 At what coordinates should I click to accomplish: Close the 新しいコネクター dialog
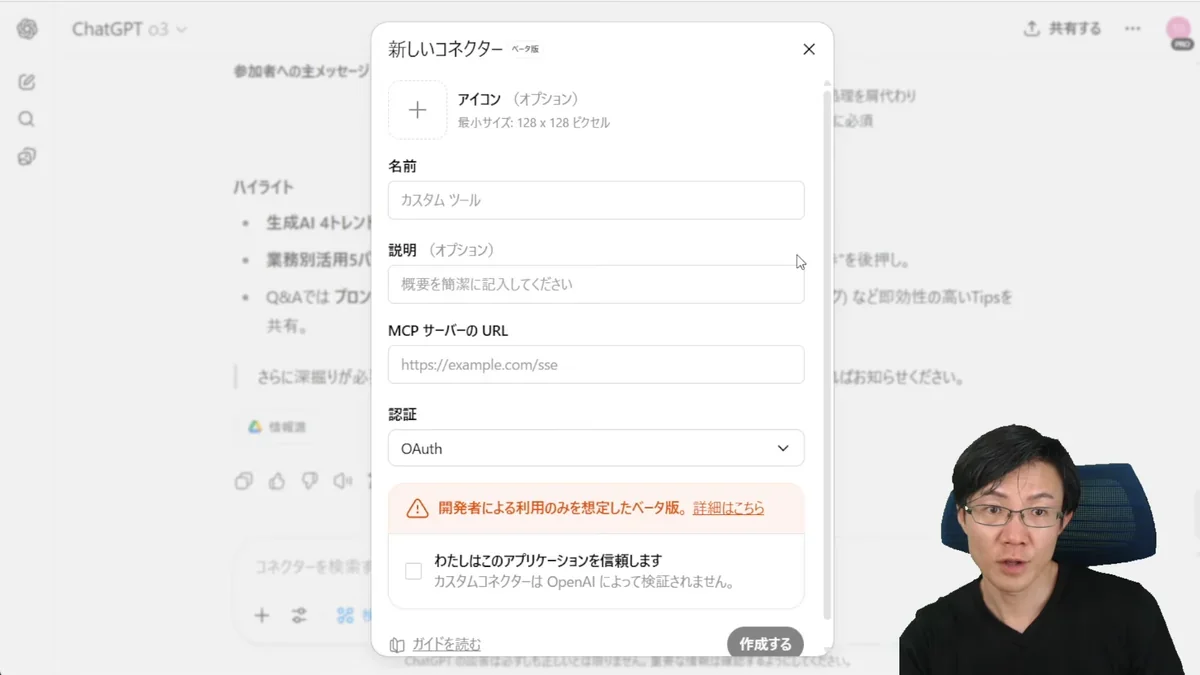point(809,49)
